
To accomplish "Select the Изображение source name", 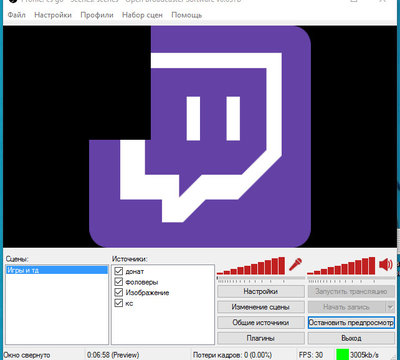I will coord(147,293).
